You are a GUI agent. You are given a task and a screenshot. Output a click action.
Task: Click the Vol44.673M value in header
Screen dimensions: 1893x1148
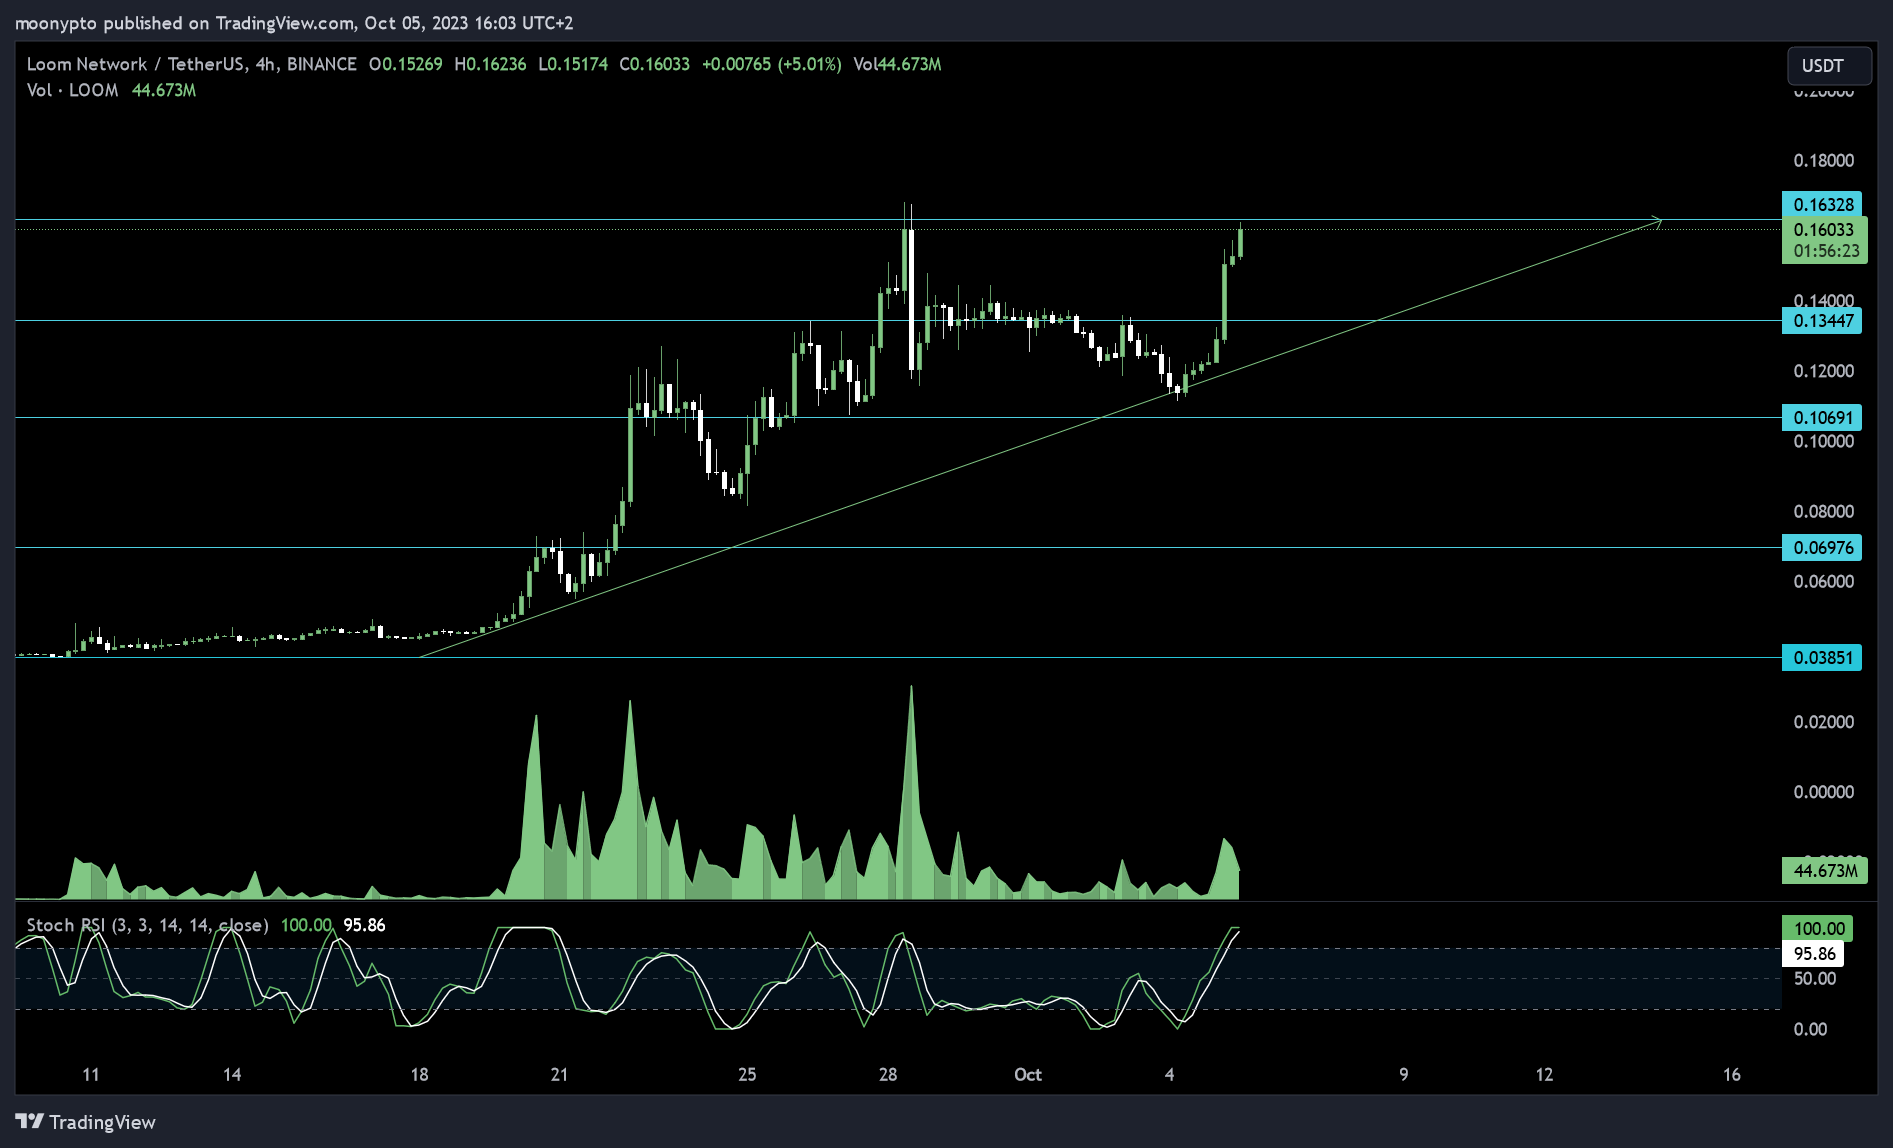click(x=897, y=64)
